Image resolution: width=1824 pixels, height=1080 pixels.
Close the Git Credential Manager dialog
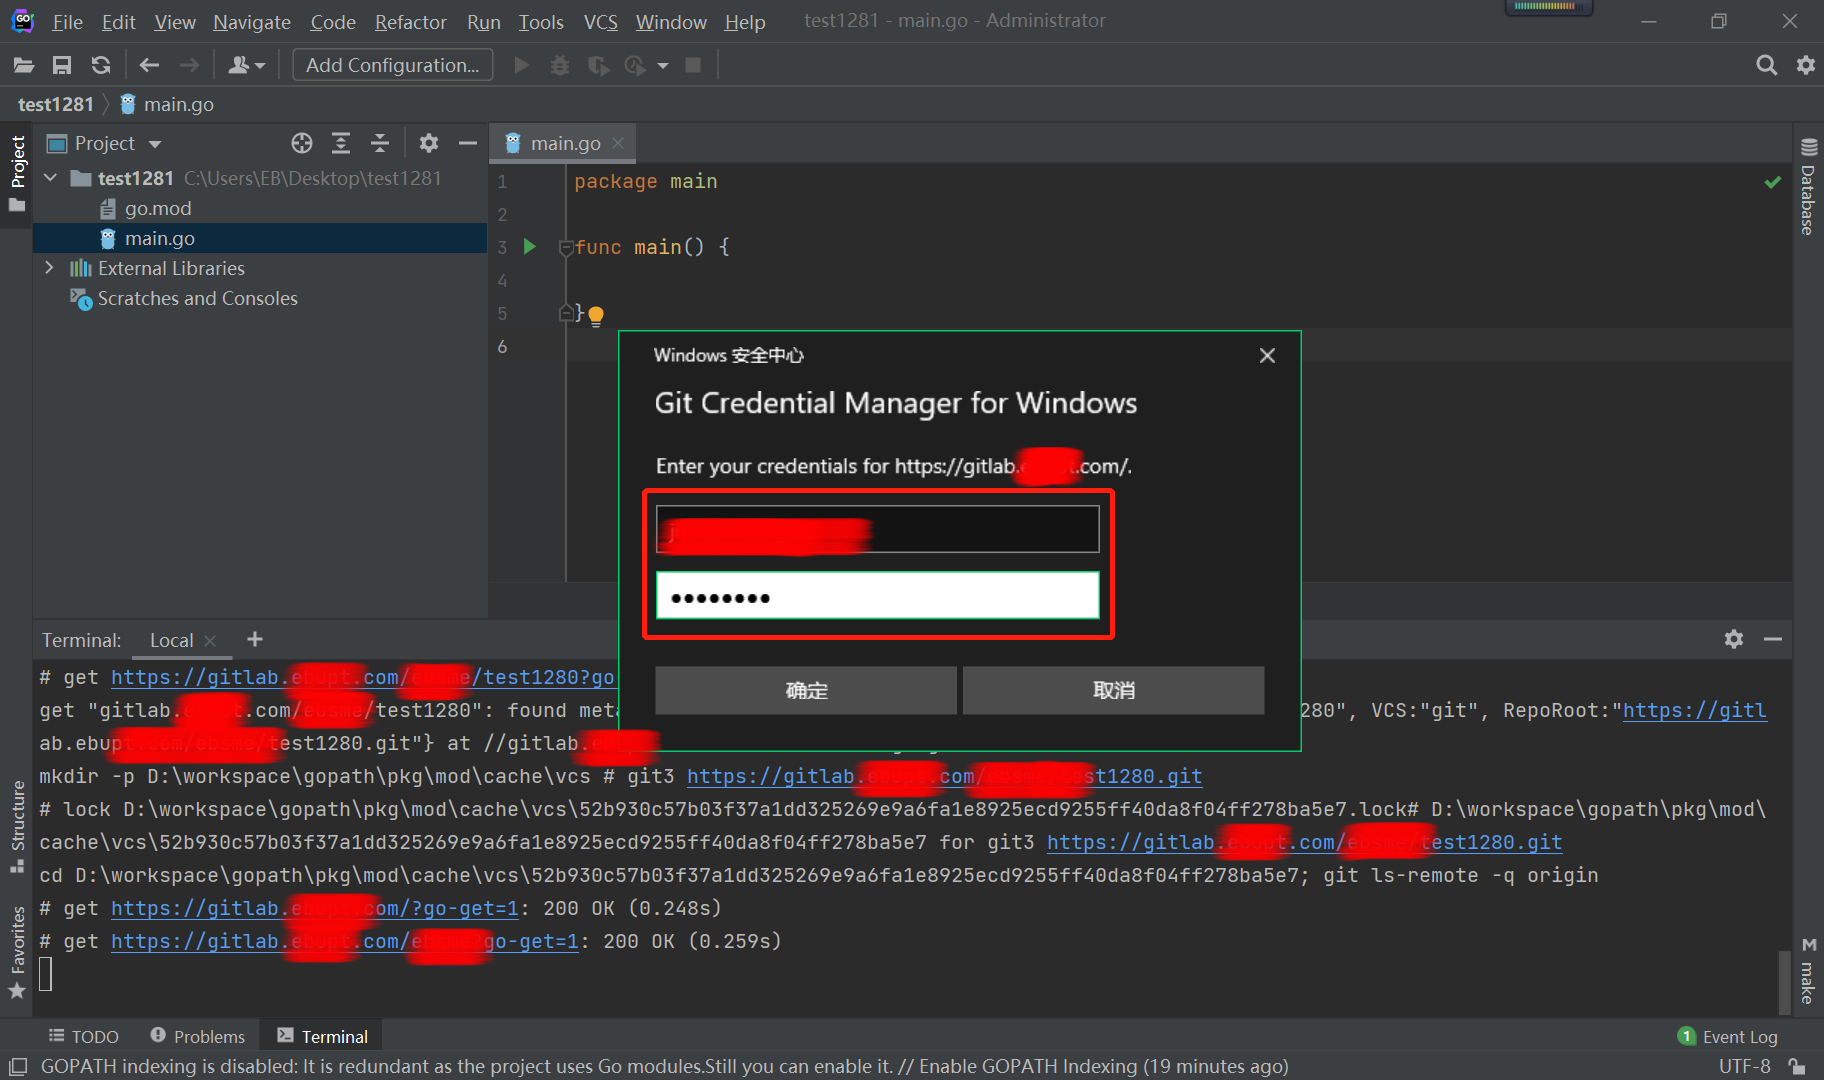point(1267,355)
